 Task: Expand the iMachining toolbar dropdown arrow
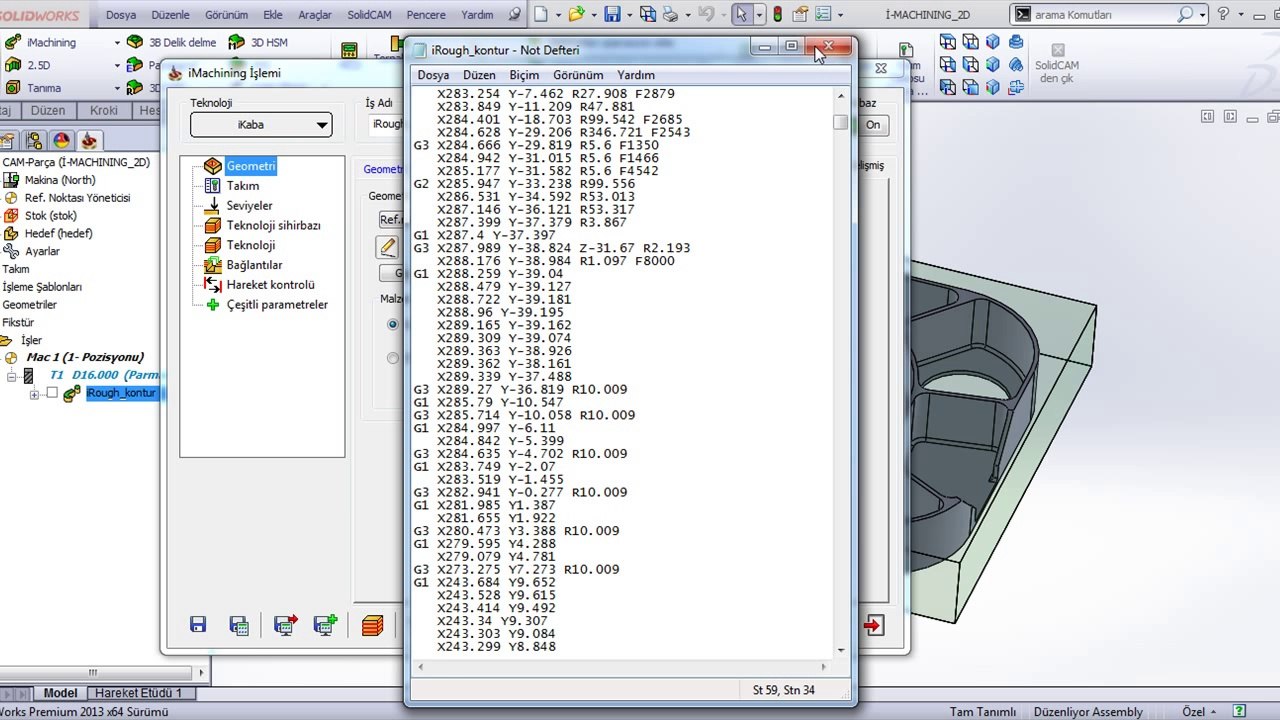[x=117, y=43]
